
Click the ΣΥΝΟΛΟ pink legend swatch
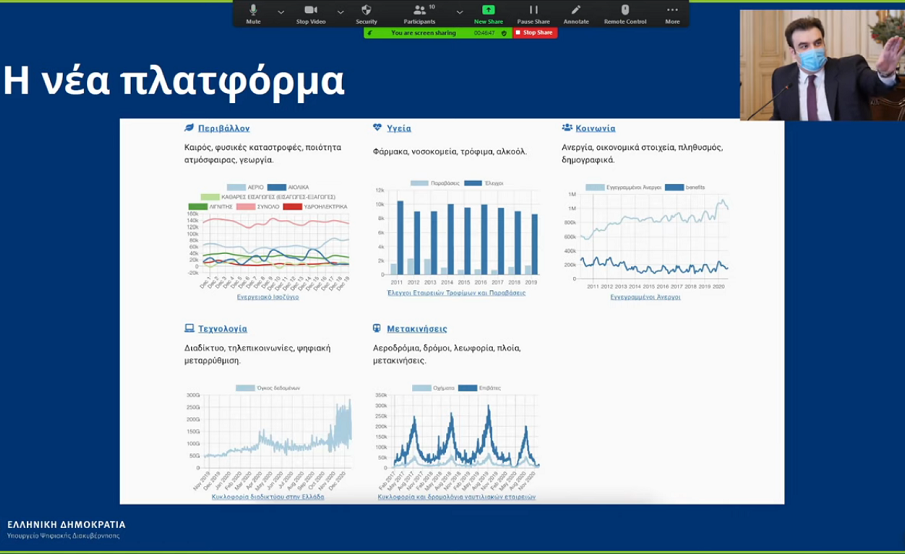(x=245, y=207)
